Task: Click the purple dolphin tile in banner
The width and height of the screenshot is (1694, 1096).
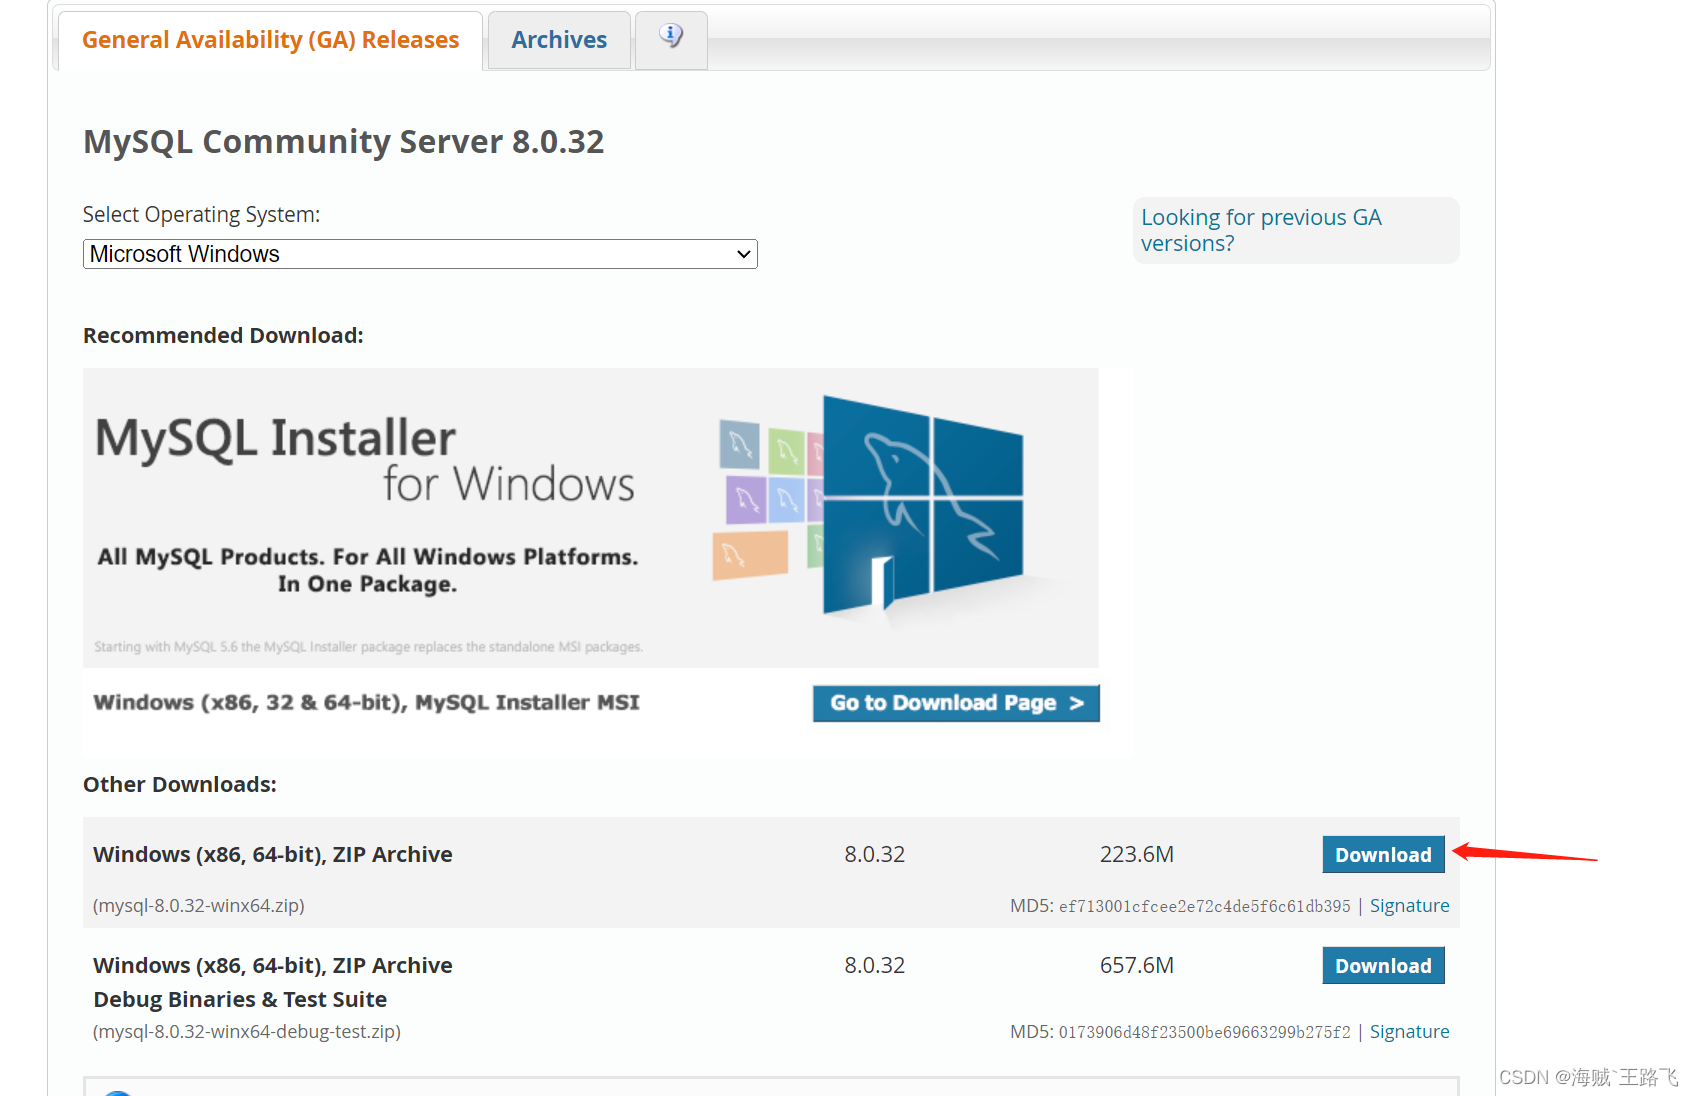Action: [x=745, y=498]
